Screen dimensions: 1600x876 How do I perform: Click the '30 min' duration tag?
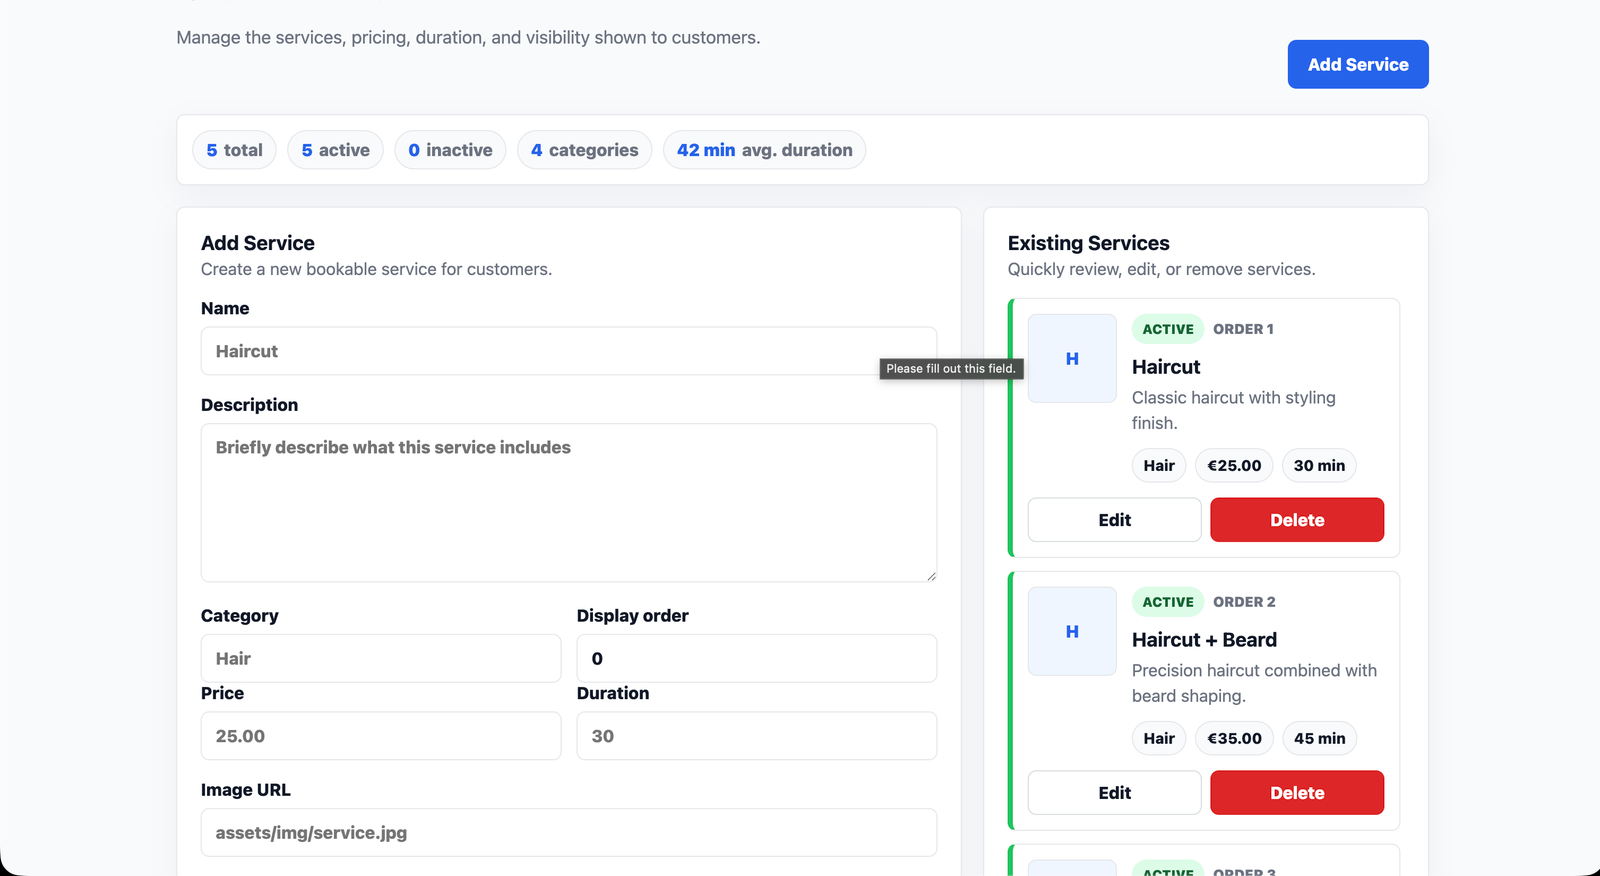pos(1319,465)
